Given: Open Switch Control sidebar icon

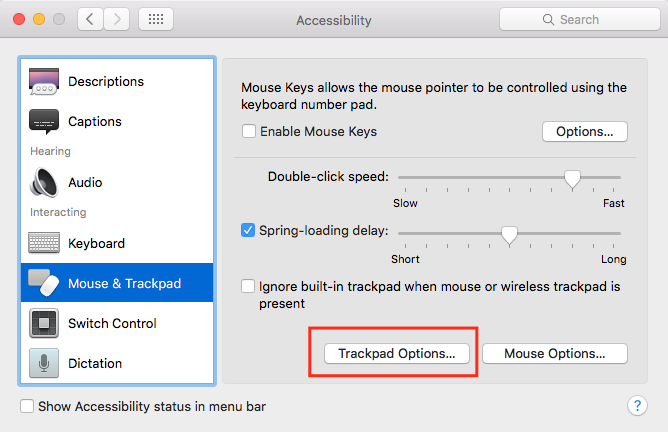Looking at the screenshot, I should tap(44, 323).
